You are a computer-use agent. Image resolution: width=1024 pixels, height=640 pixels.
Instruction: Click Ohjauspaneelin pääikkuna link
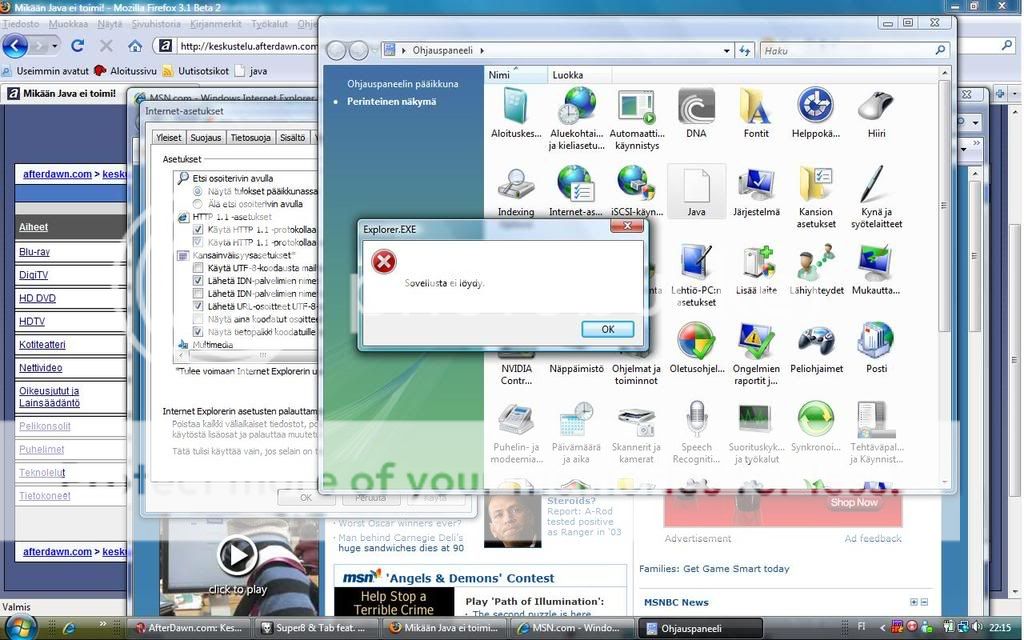pyautogui.click(x=402, y=84)
